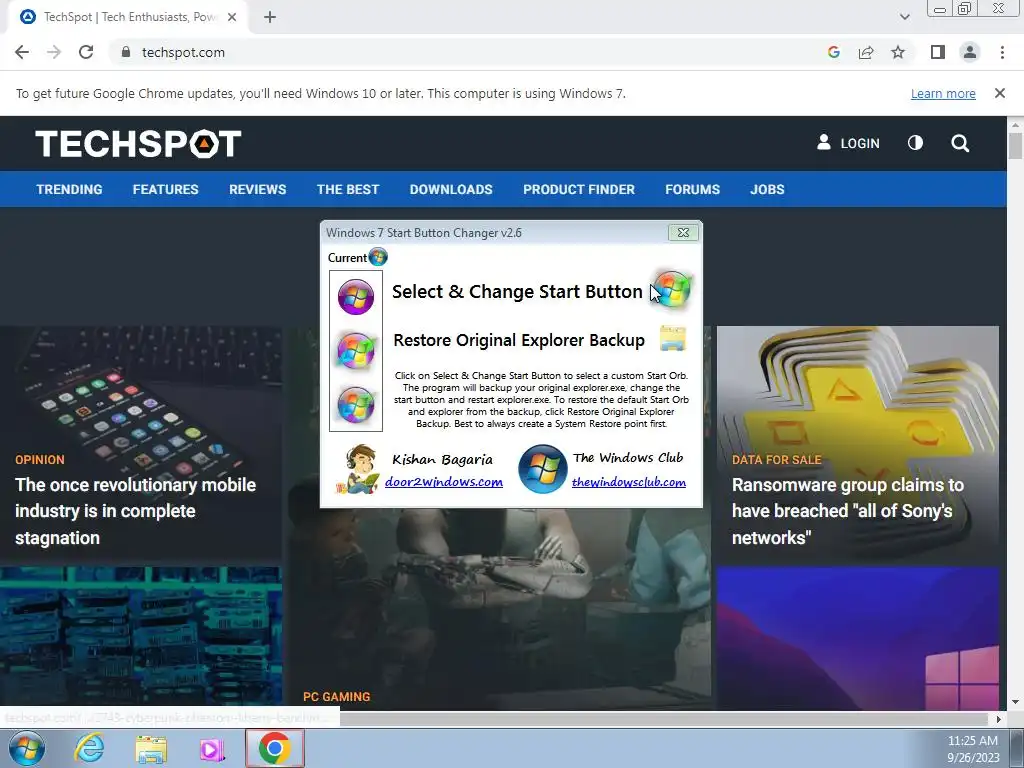This screenshot has height=768, width=1024.
Task: Select the bottom start orb sample
Action: click(x=356, y=404)
